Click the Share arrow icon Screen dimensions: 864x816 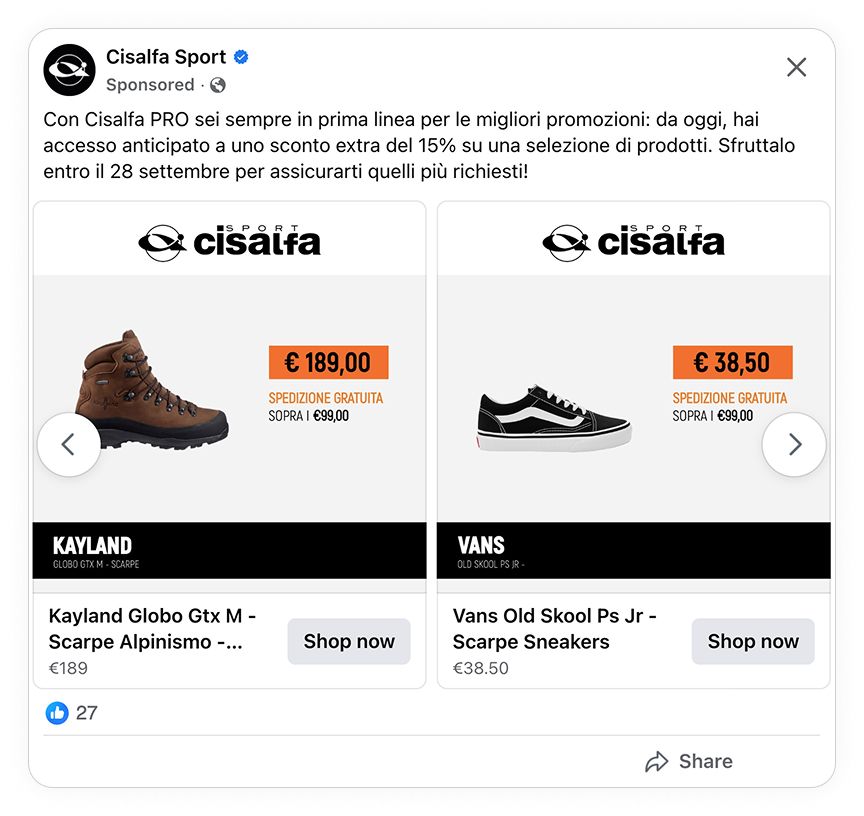pyautogui.click(x=657, y=761)
